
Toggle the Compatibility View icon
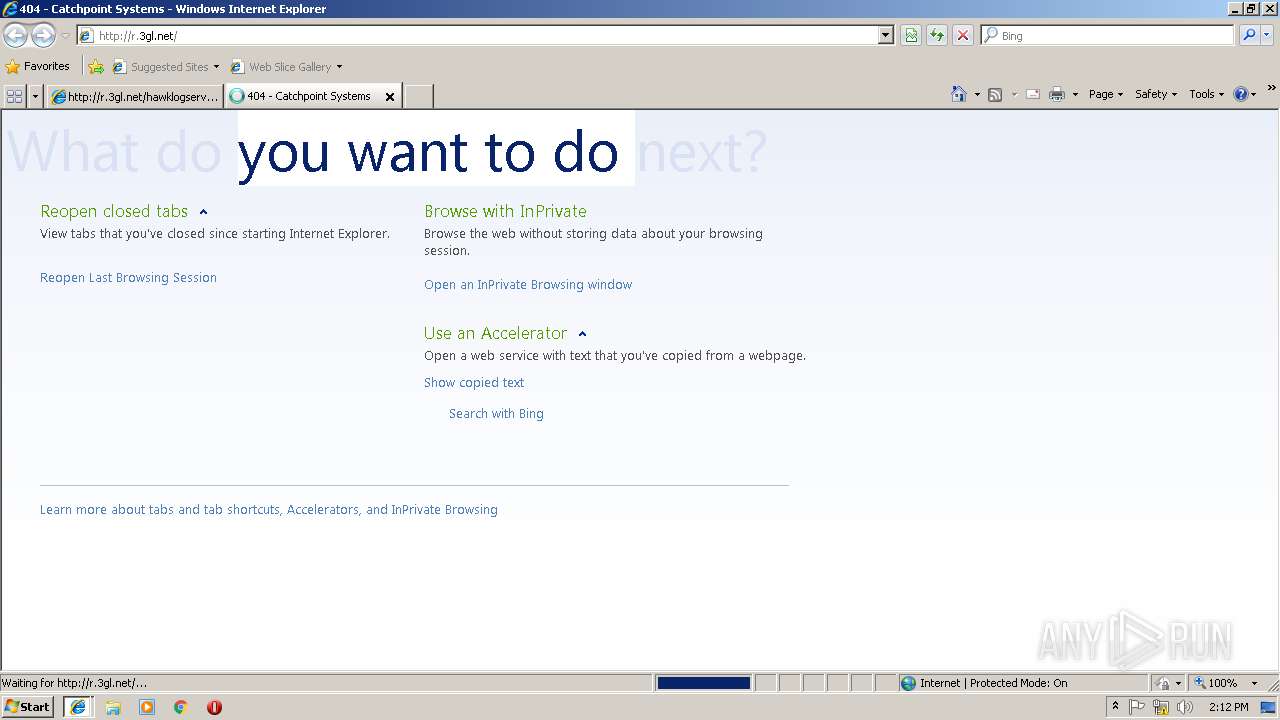coord(911,35)
